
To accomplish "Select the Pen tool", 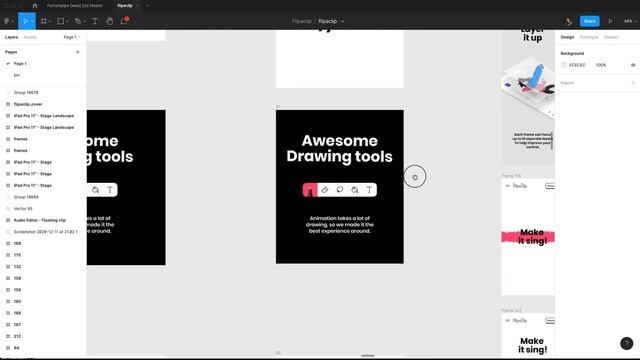I will point(78,21).
